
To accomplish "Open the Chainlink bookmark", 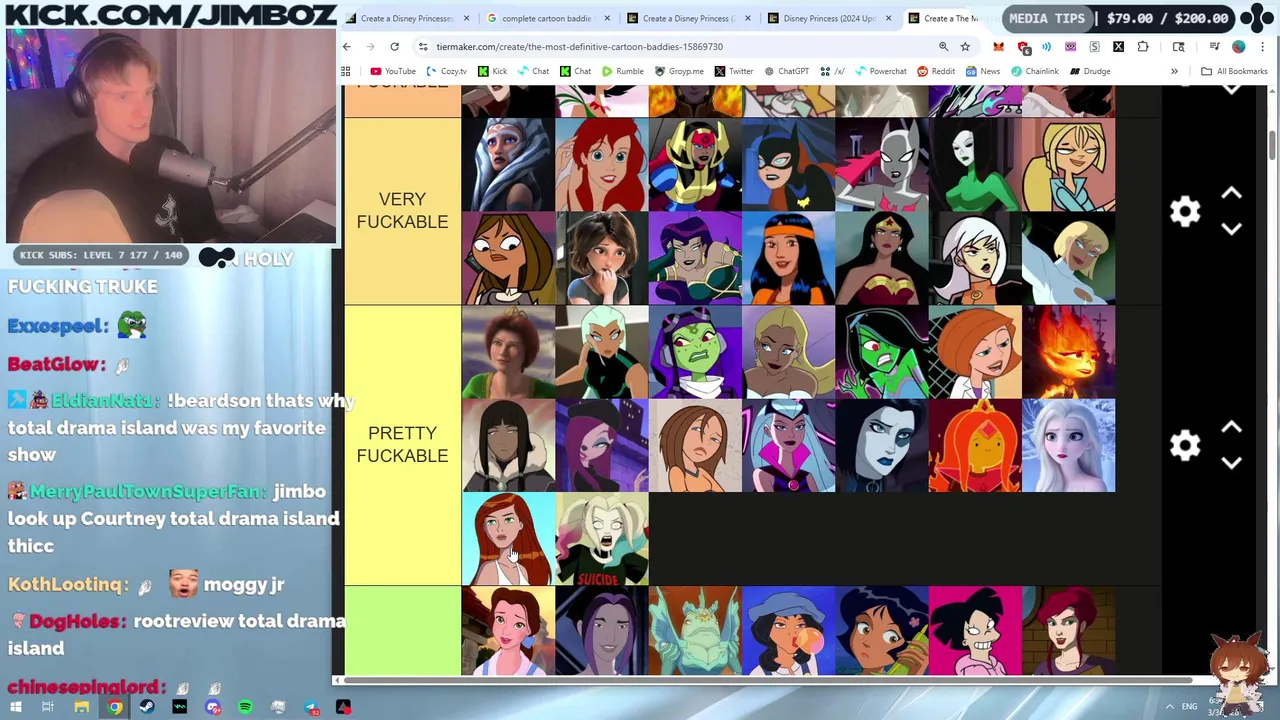I will point(1034,71).
